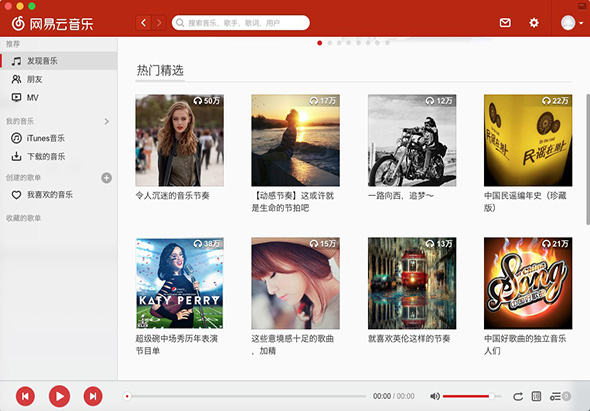Select the seventh banner carousel dot

(377, 43)
